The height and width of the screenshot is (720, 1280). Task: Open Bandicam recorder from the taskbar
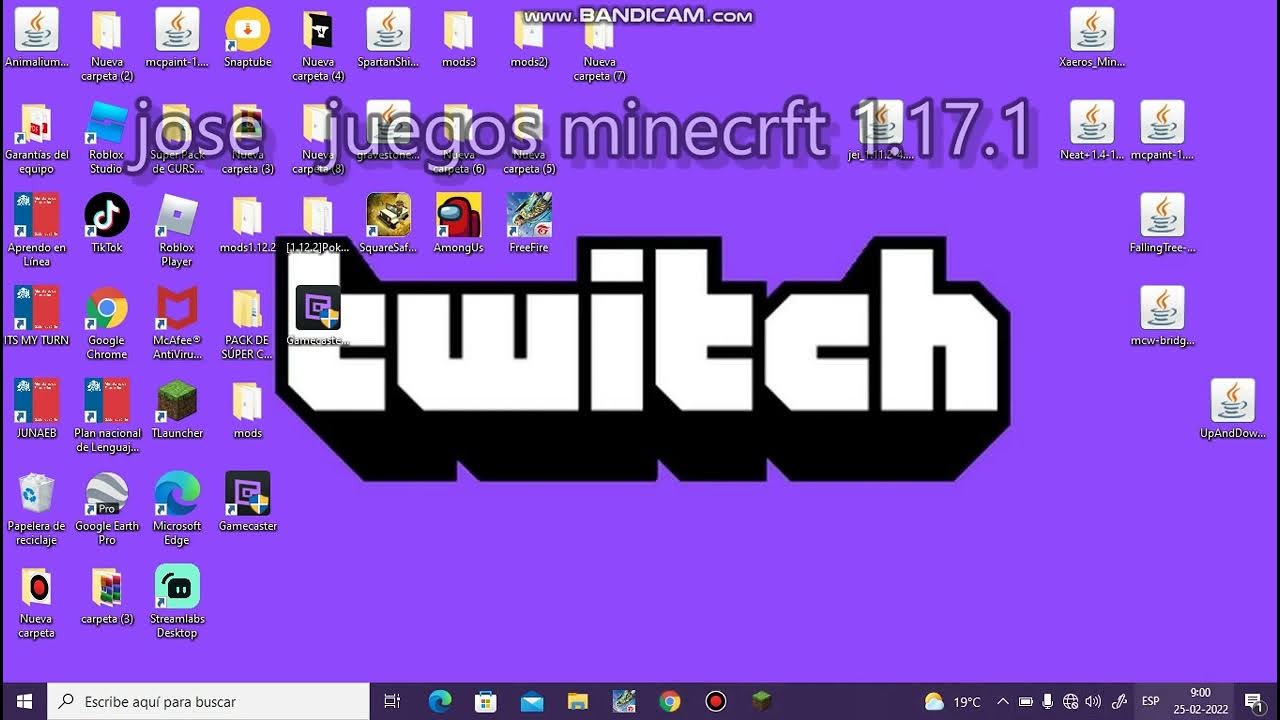coord(716,701)
